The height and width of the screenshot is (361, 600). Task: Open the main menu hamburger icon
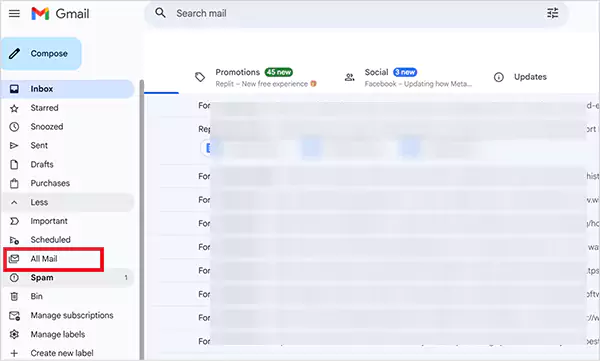[14, 14]
